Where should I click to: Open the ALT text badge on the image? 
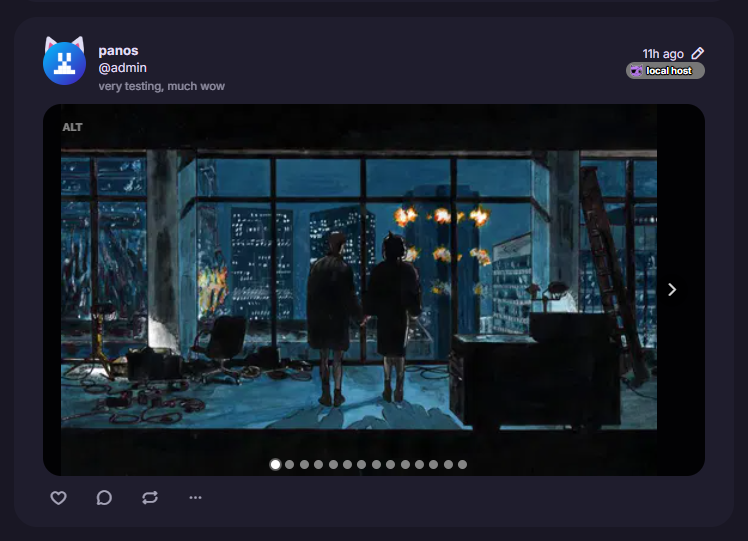click(x=73, y=127)
